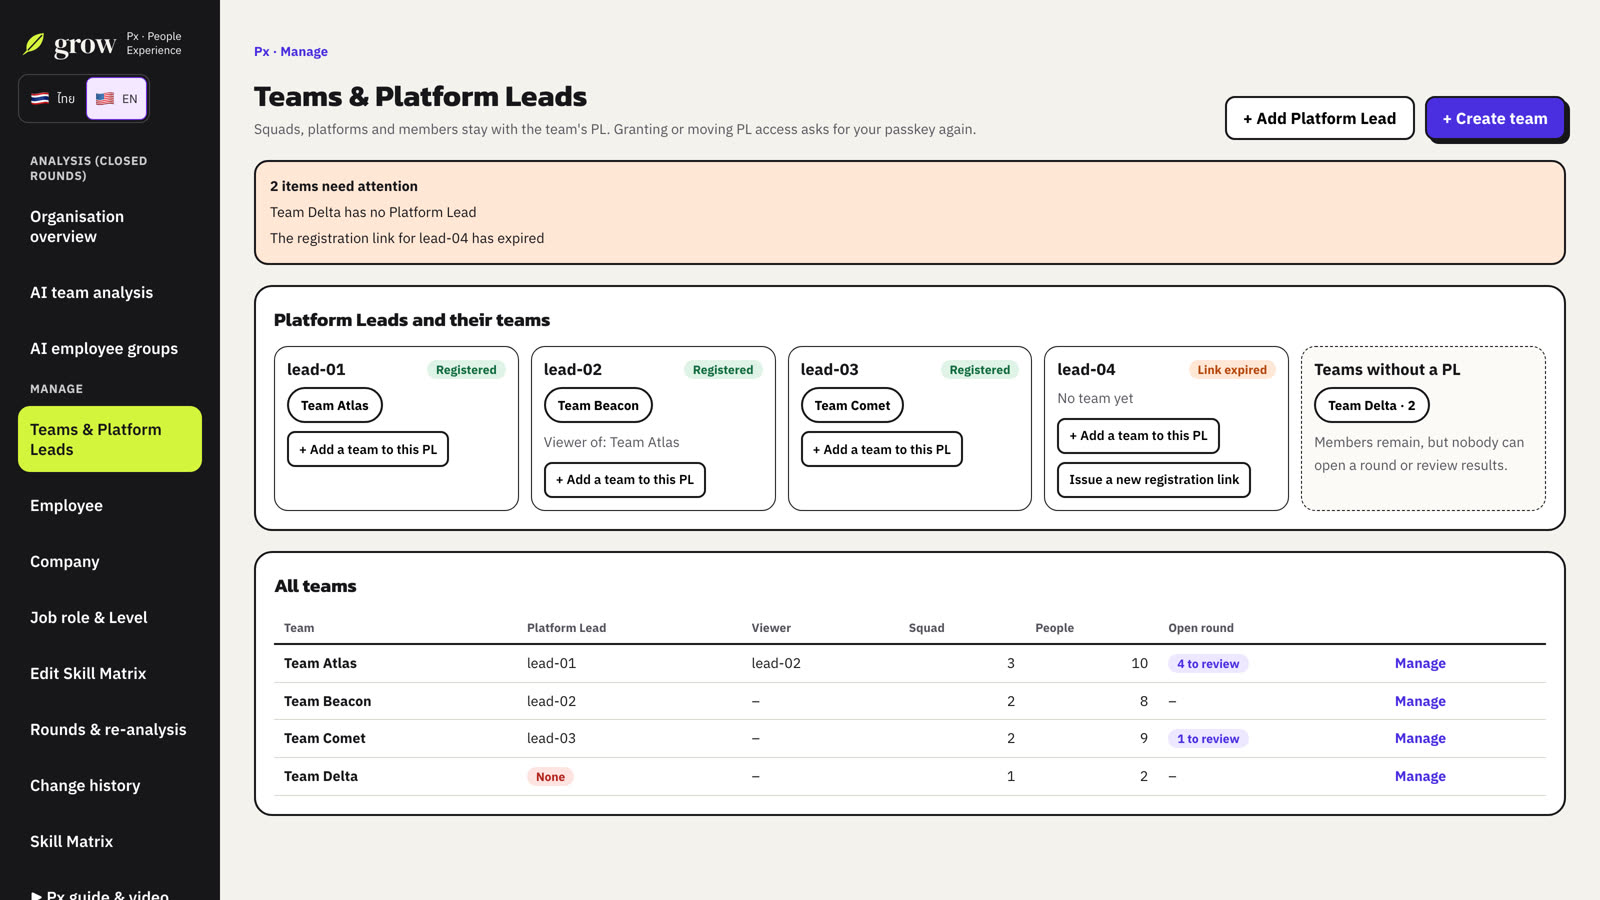Add a team to lead-03
Image resolution: width=1600 pixels, height=900 pixels.
(882, 449)
